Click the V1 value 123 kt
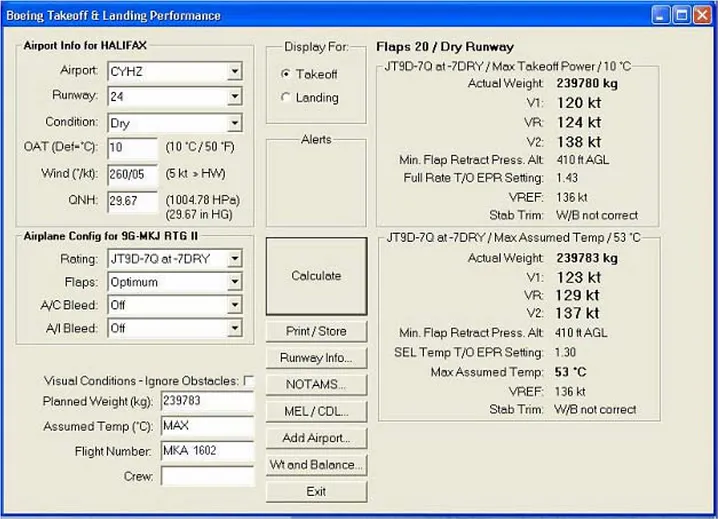The width and height of the screenshot is (720, 519). [x=579, y=277]
